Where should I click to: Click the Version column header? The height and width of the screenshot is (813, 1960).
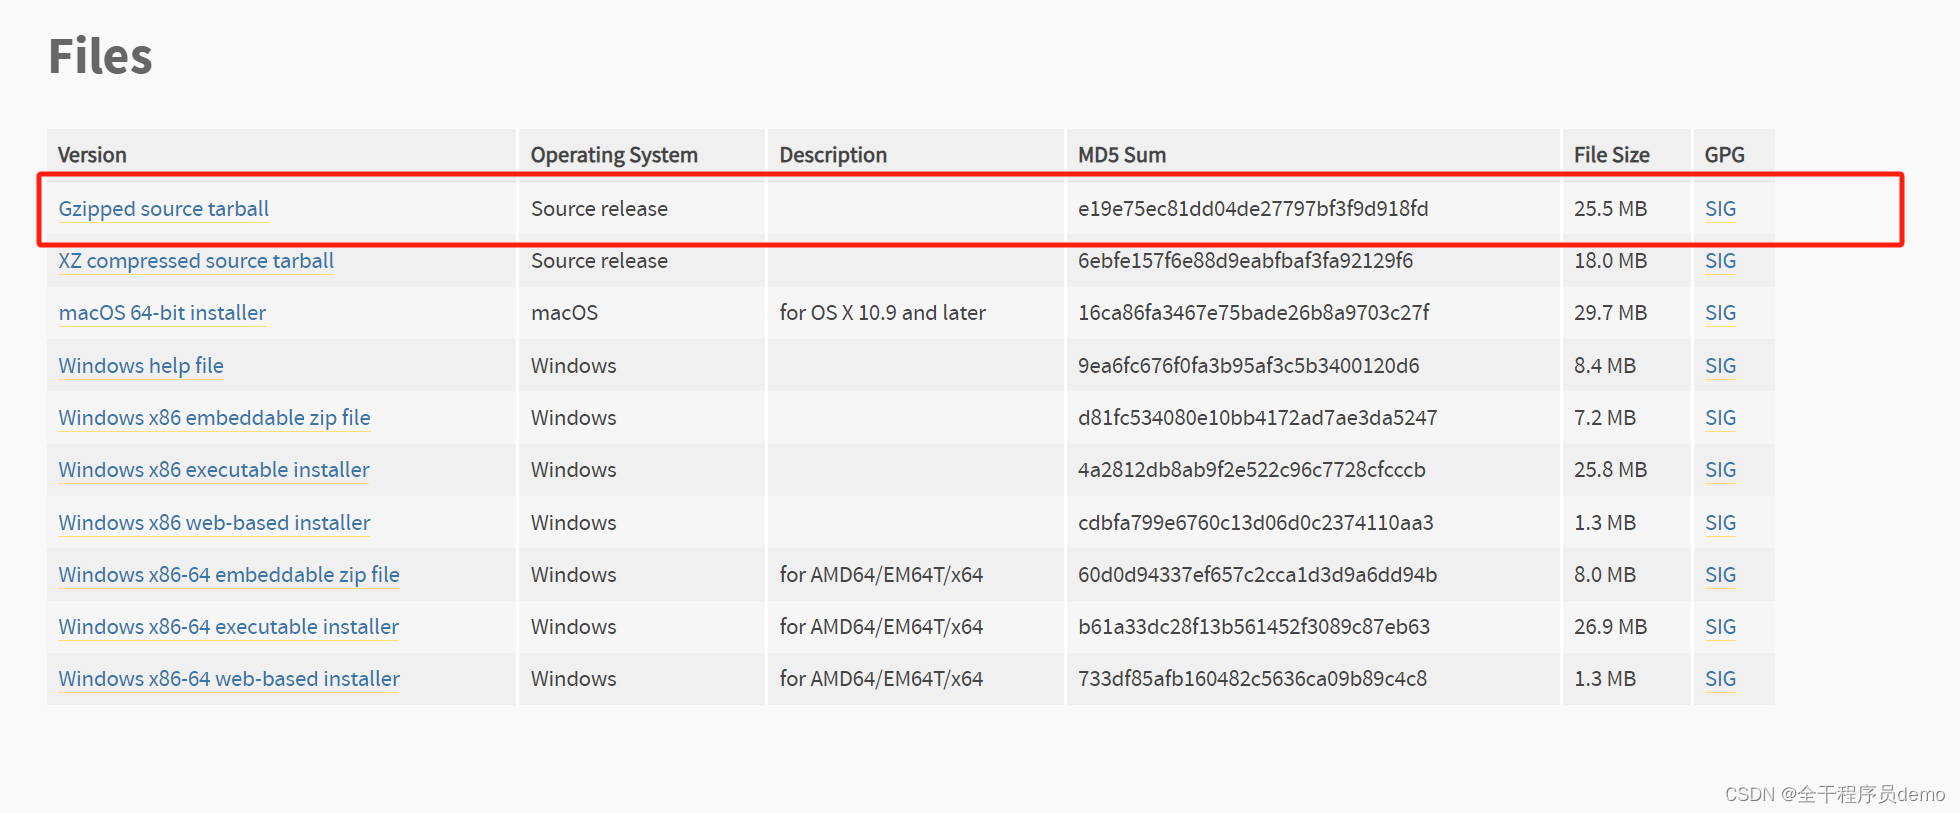coord(92,155)
